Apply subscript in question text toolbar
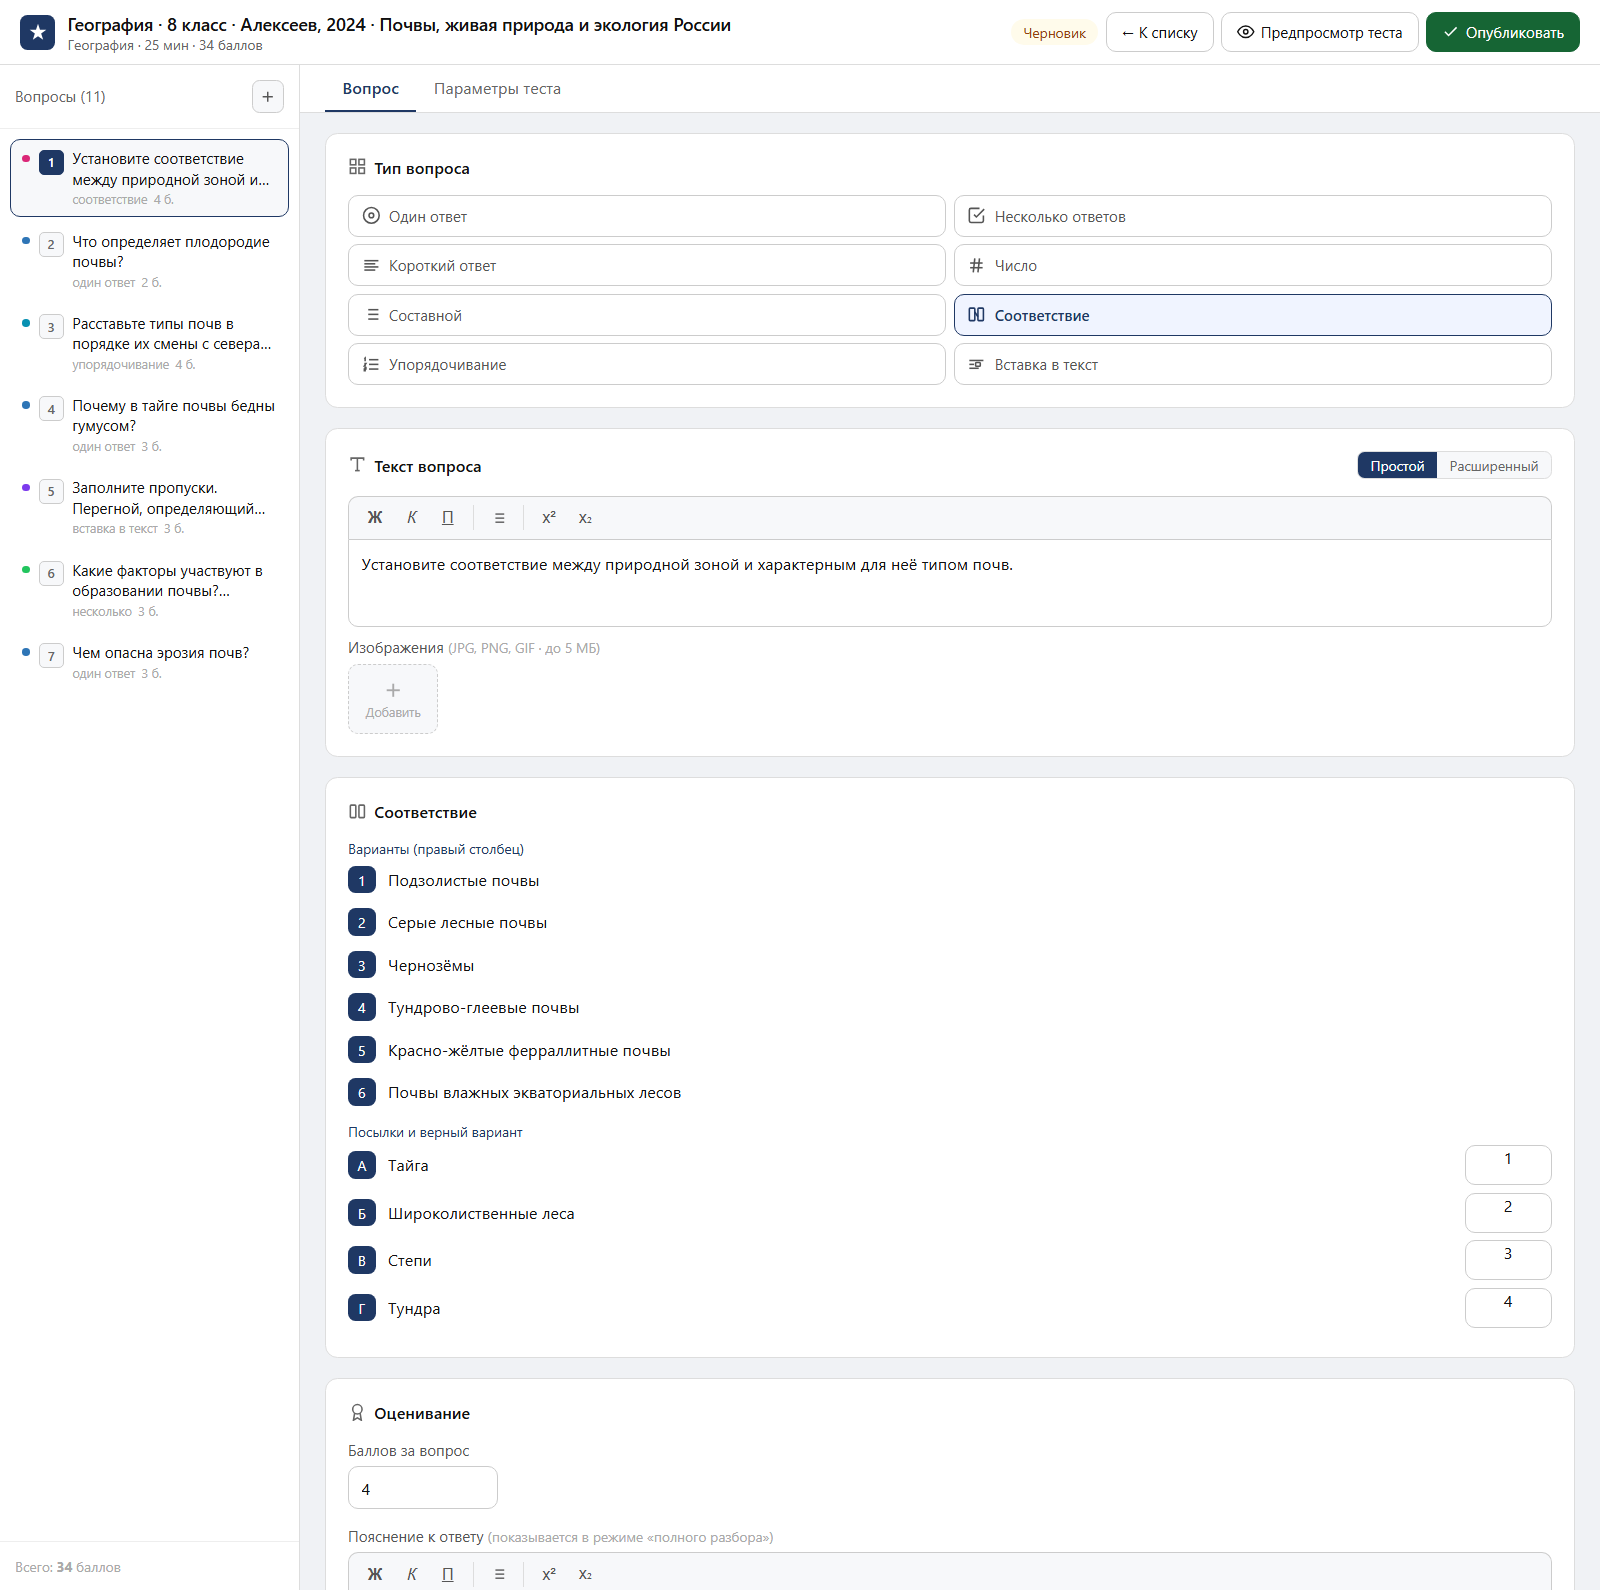This screenshot has height=1590, width=1600. (585, 518)
